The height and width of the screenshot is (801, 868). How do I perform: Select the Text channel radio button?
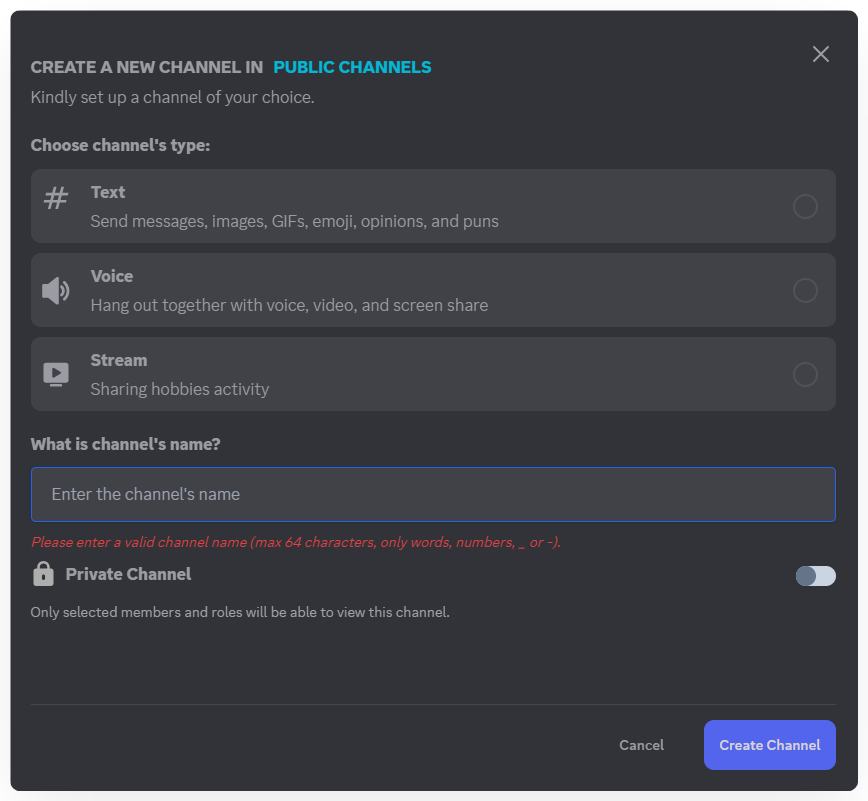(805, 207)
